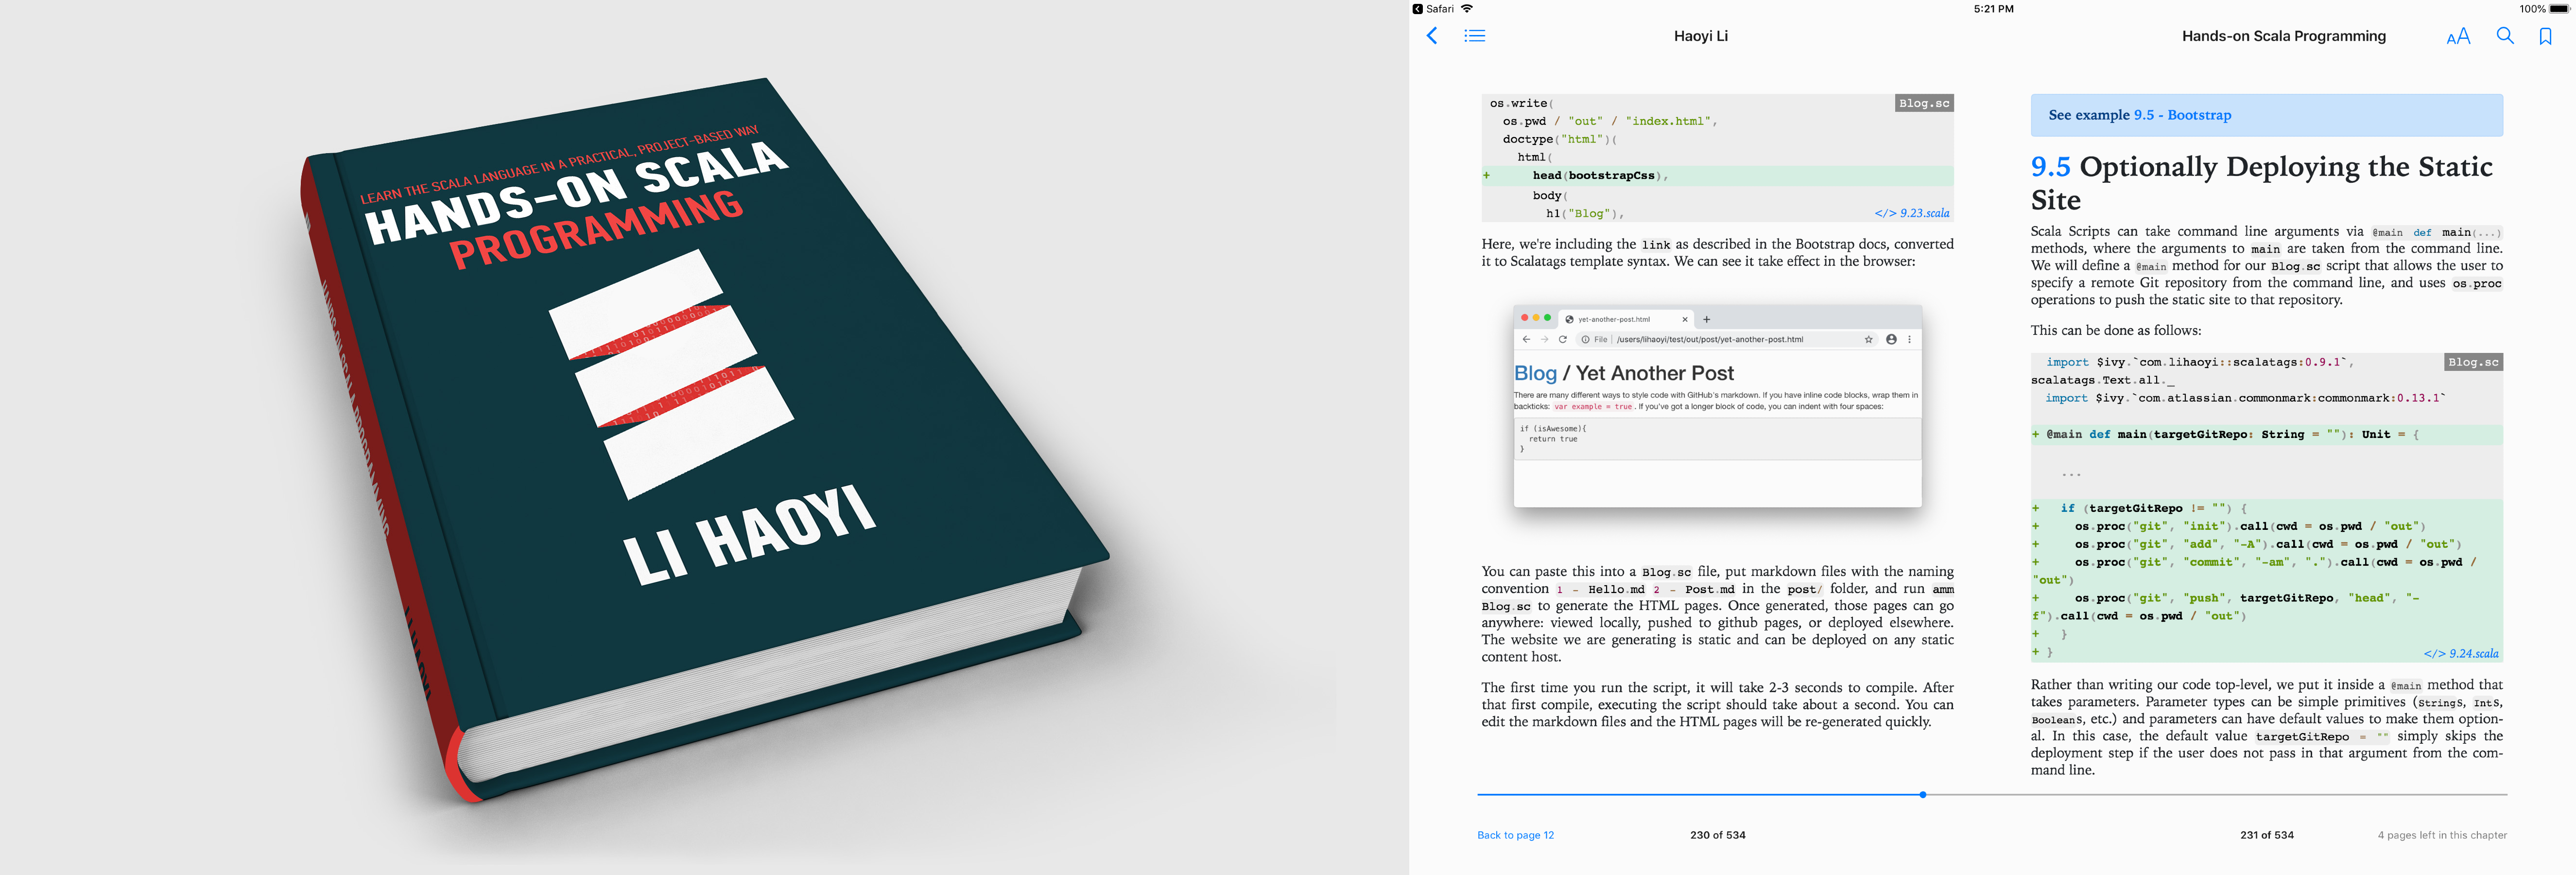
Task: Open the 9.5 - Bootstrap example link
Action: pyautogui.click(x=2182, y=115)
